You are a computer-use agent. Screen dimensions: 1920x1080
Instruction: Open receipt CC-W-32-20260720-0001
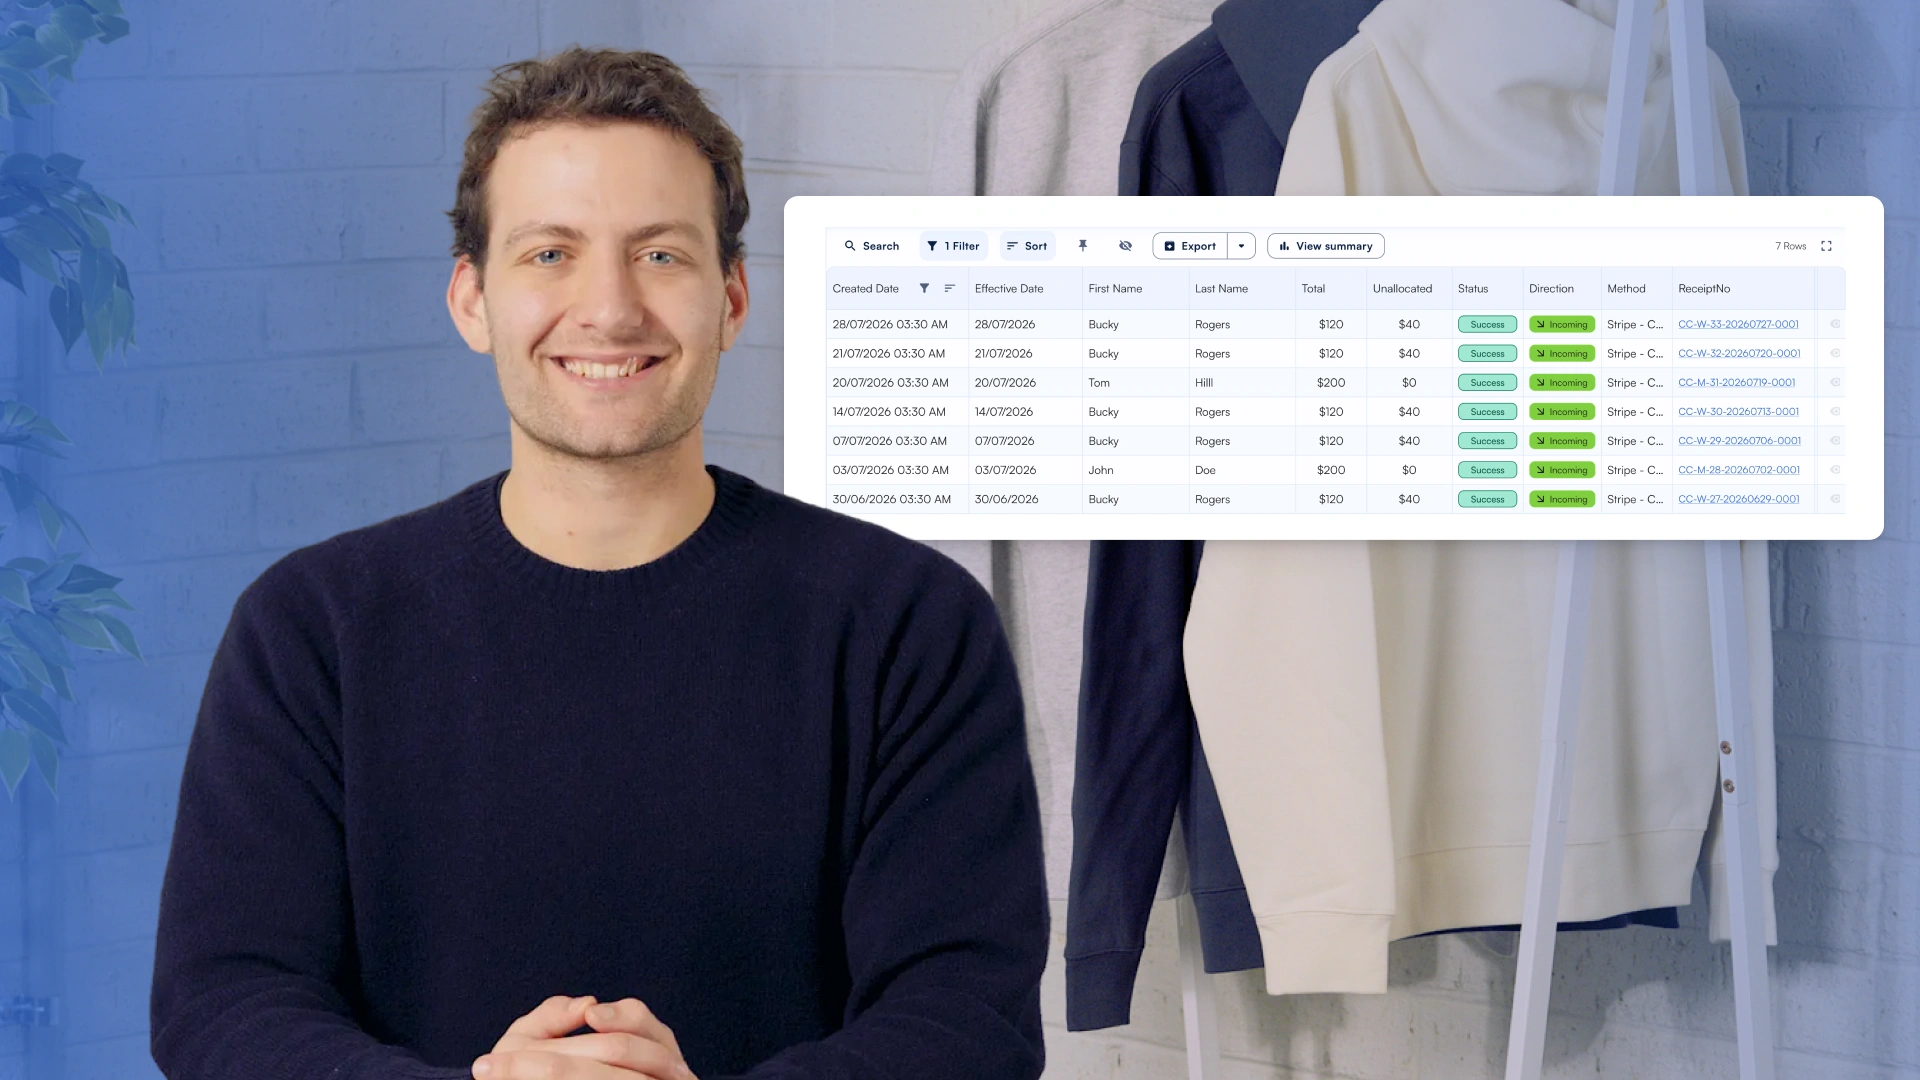click(x=1739, y=354)
